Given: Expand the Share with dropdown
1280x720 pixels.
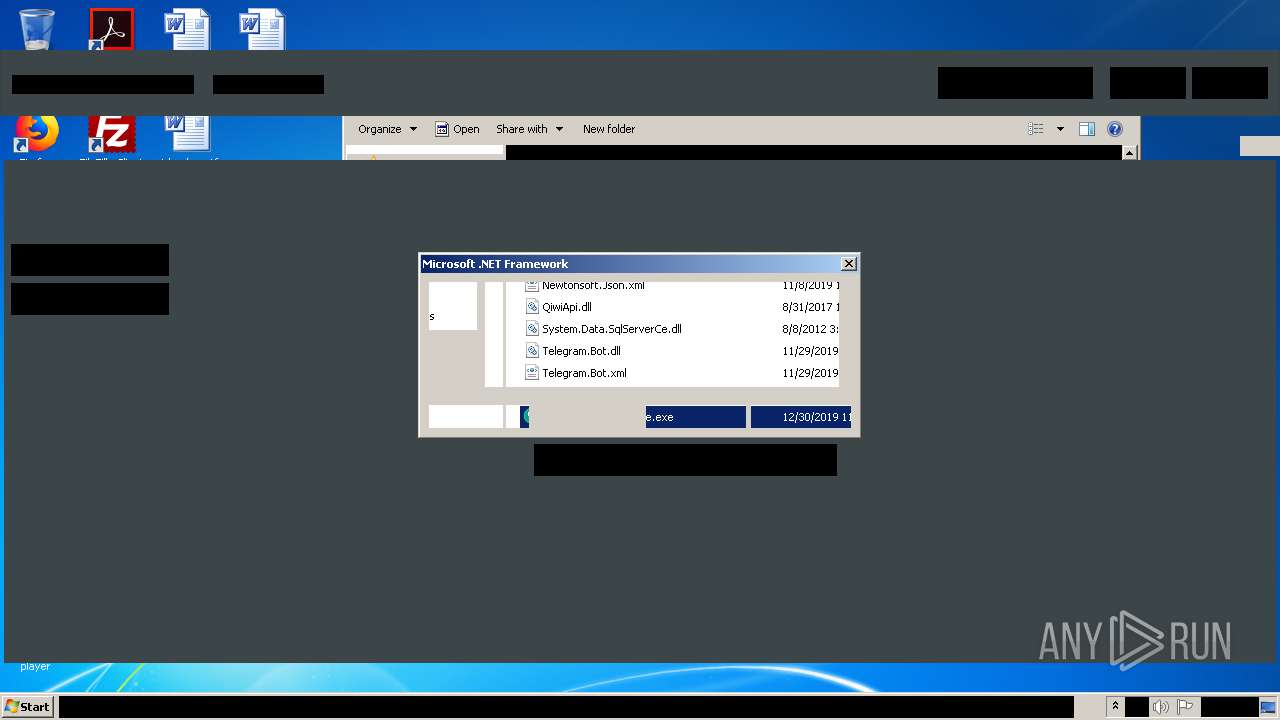Looking at the screenshot, I should pos(529,129).
